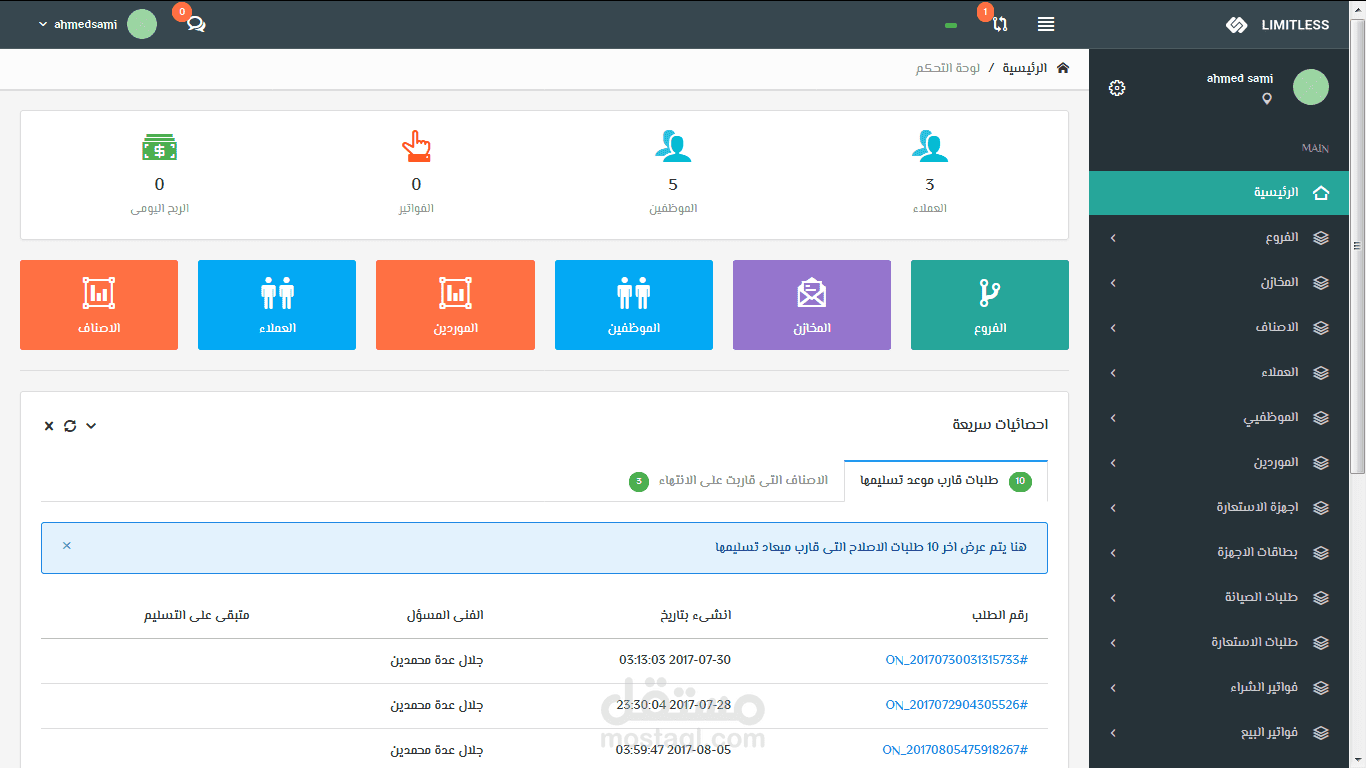The height and width of the screenshot is (768, 1366).
Task: Collapse the احصائيات سريعة panel
Action: (90, 425)
